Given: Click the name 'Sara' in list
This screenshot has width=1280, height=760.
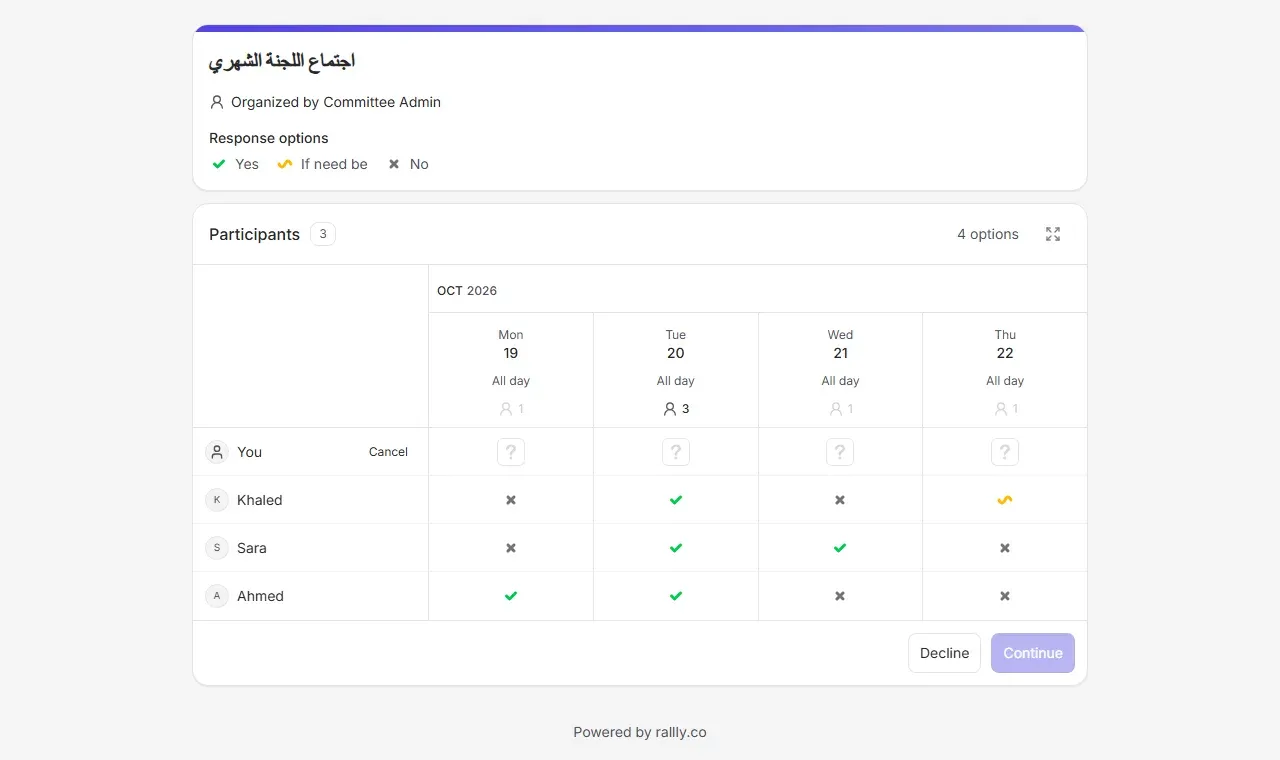Looking at the screenshot, I should [x=252, y=548].
